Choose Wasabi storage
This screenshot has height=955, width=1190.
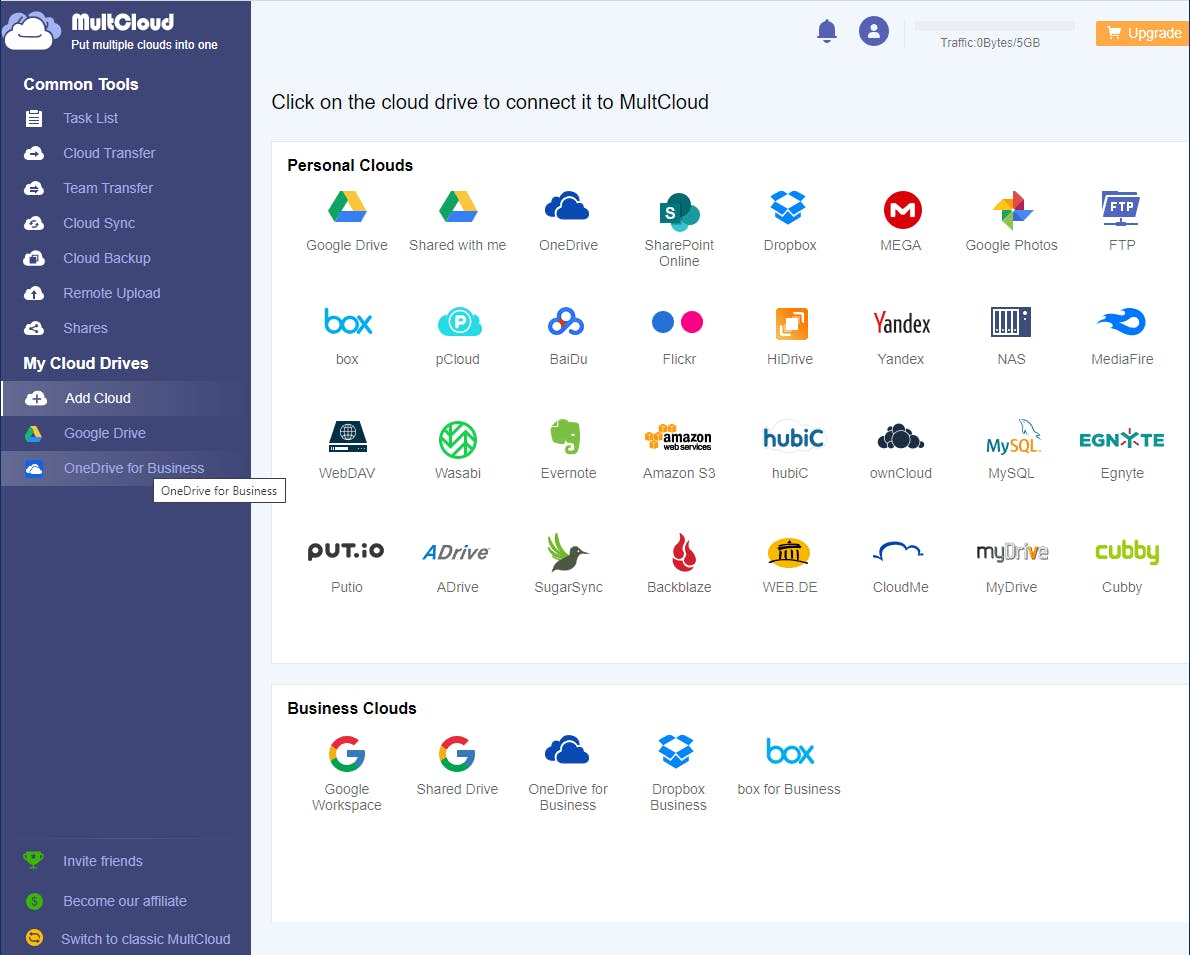point(458,449)
